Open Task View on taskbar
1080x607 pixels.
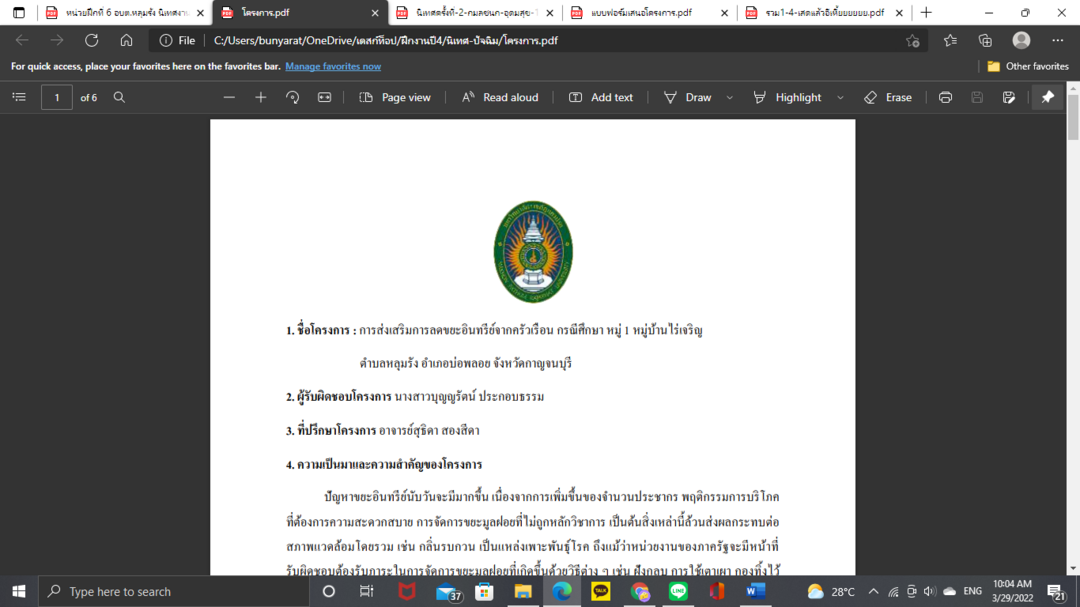pos(366,591)
